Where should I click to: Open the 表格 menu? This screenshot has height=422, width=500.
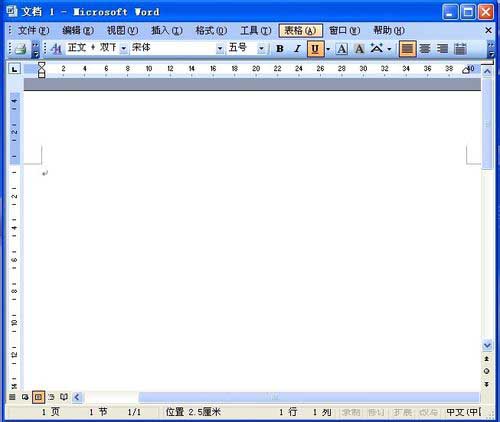(x=300, y=31)
